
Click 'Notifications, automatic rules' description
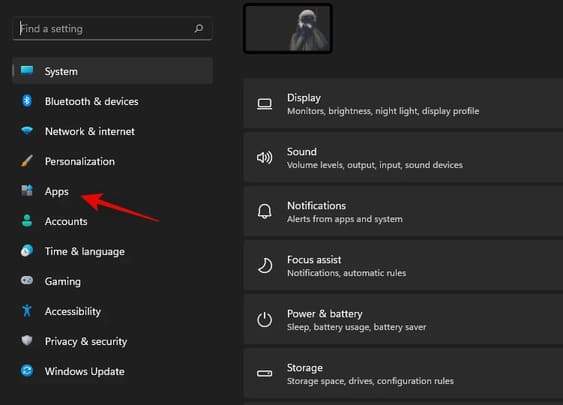coord(346,273)
